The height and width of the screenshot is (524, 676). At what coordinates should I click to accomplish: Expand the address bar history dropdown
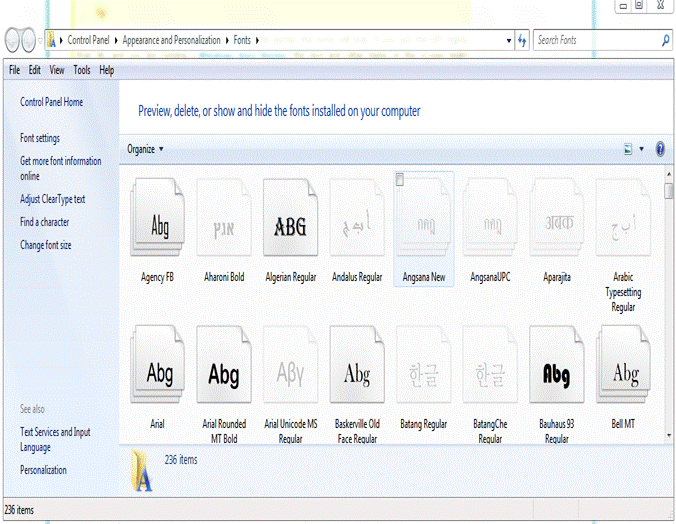click(x=509, y=41)
